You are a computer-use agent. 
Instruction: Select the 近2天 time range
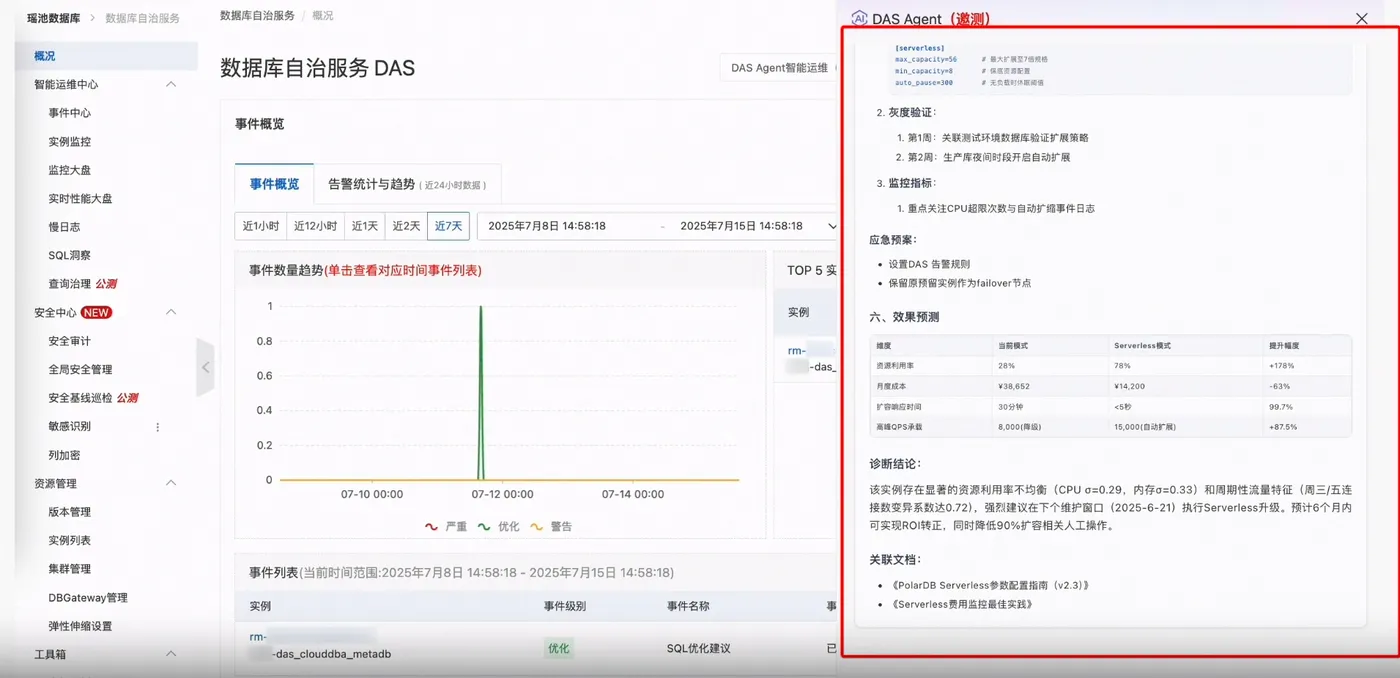pos(406,226)
